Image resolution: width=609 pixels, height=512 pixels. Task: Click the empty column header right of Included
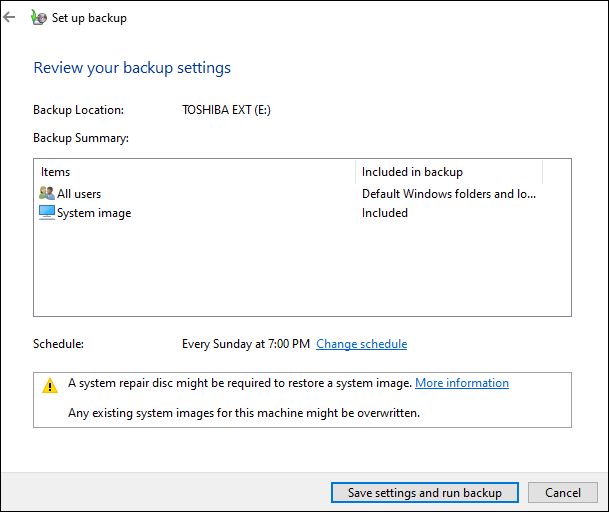point(556,172)
